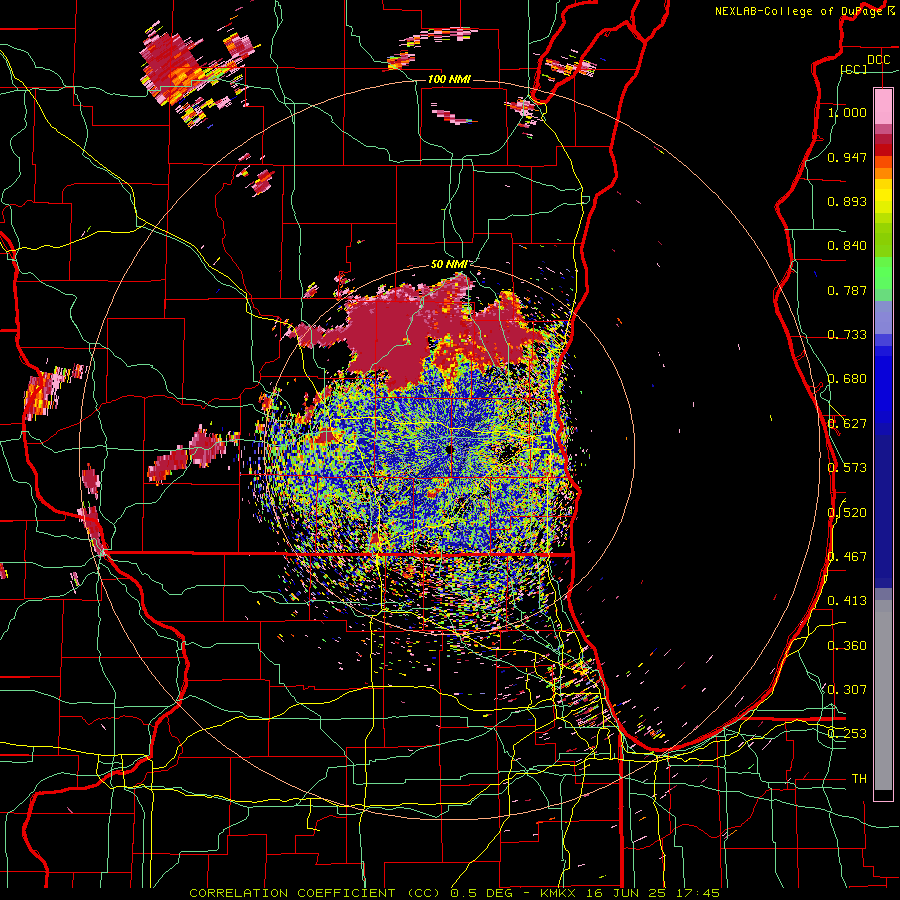Click the 50 NMI range ring label

[449, 265]
